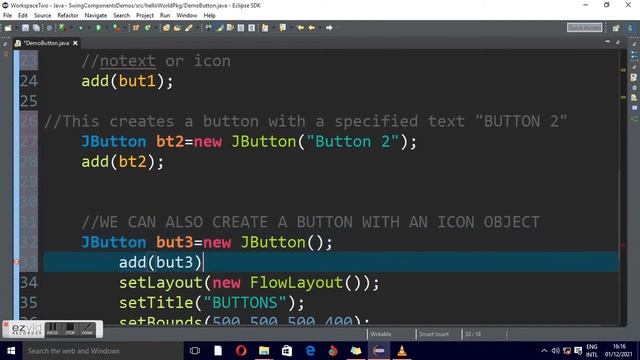The width and height of the screenshot is (640, 360).
Task: Open Opera browser from taskbar
Action: [241, 351]
